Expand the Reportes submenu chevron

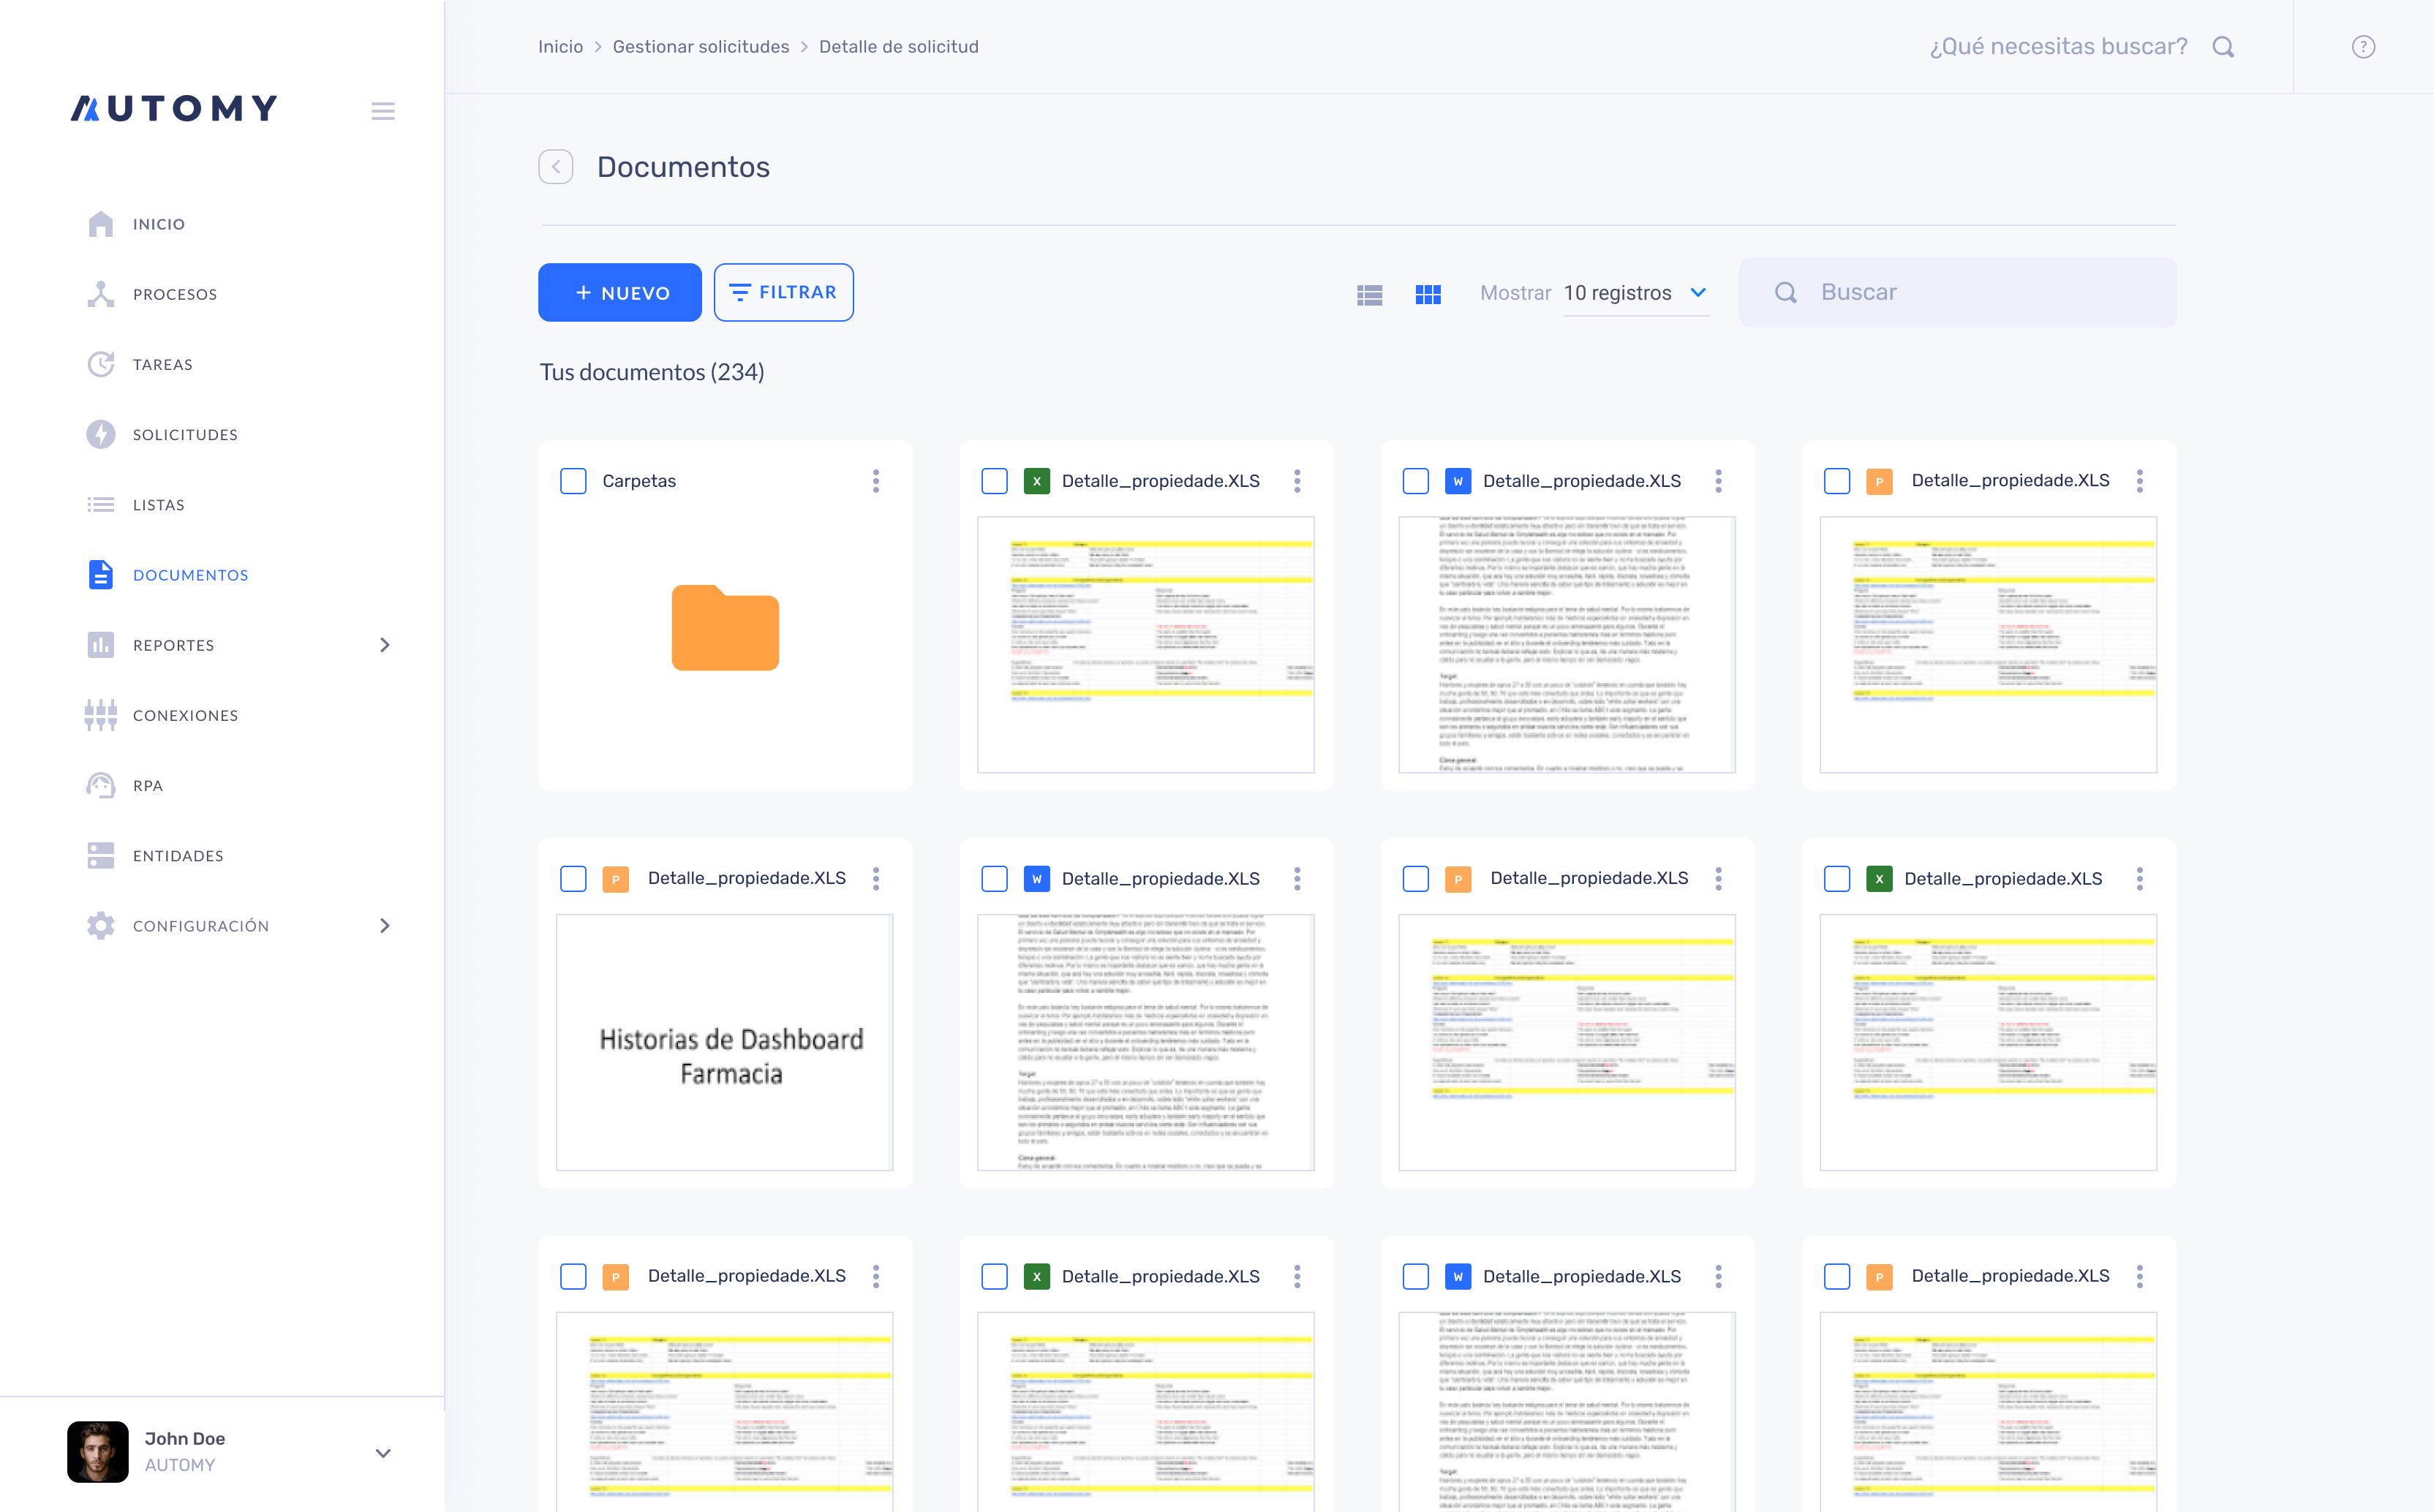click(x=385, y=645)
